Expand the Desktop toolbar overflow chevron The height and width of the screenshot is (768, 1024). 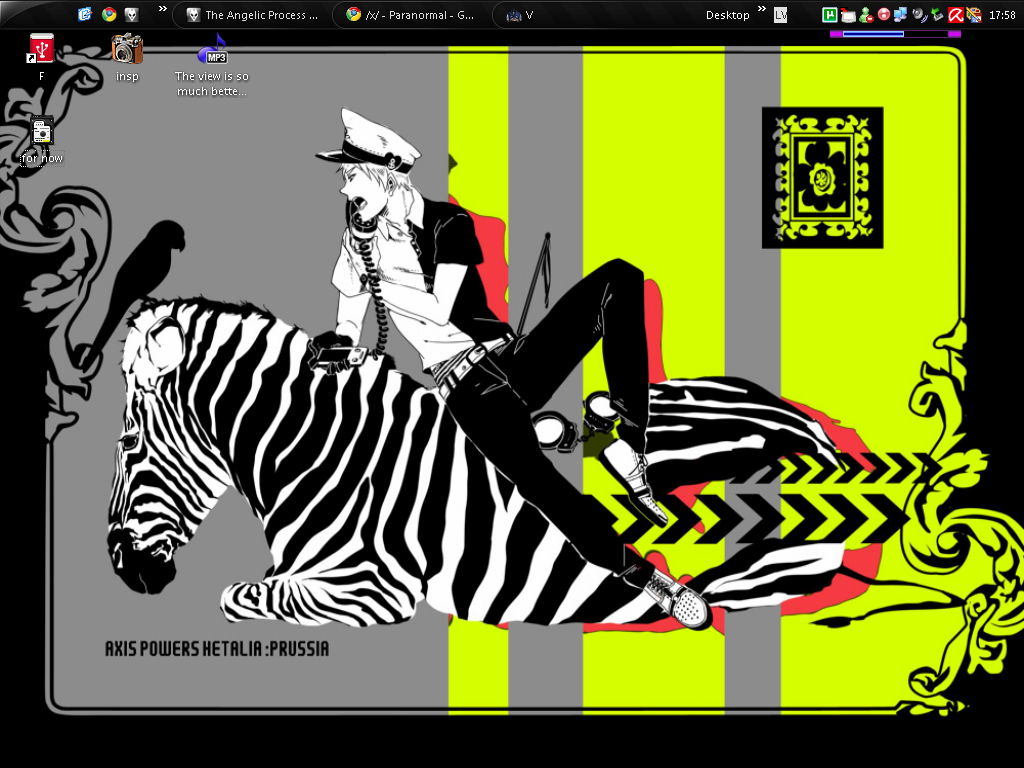pyautogui.click(x=761, y=9)
